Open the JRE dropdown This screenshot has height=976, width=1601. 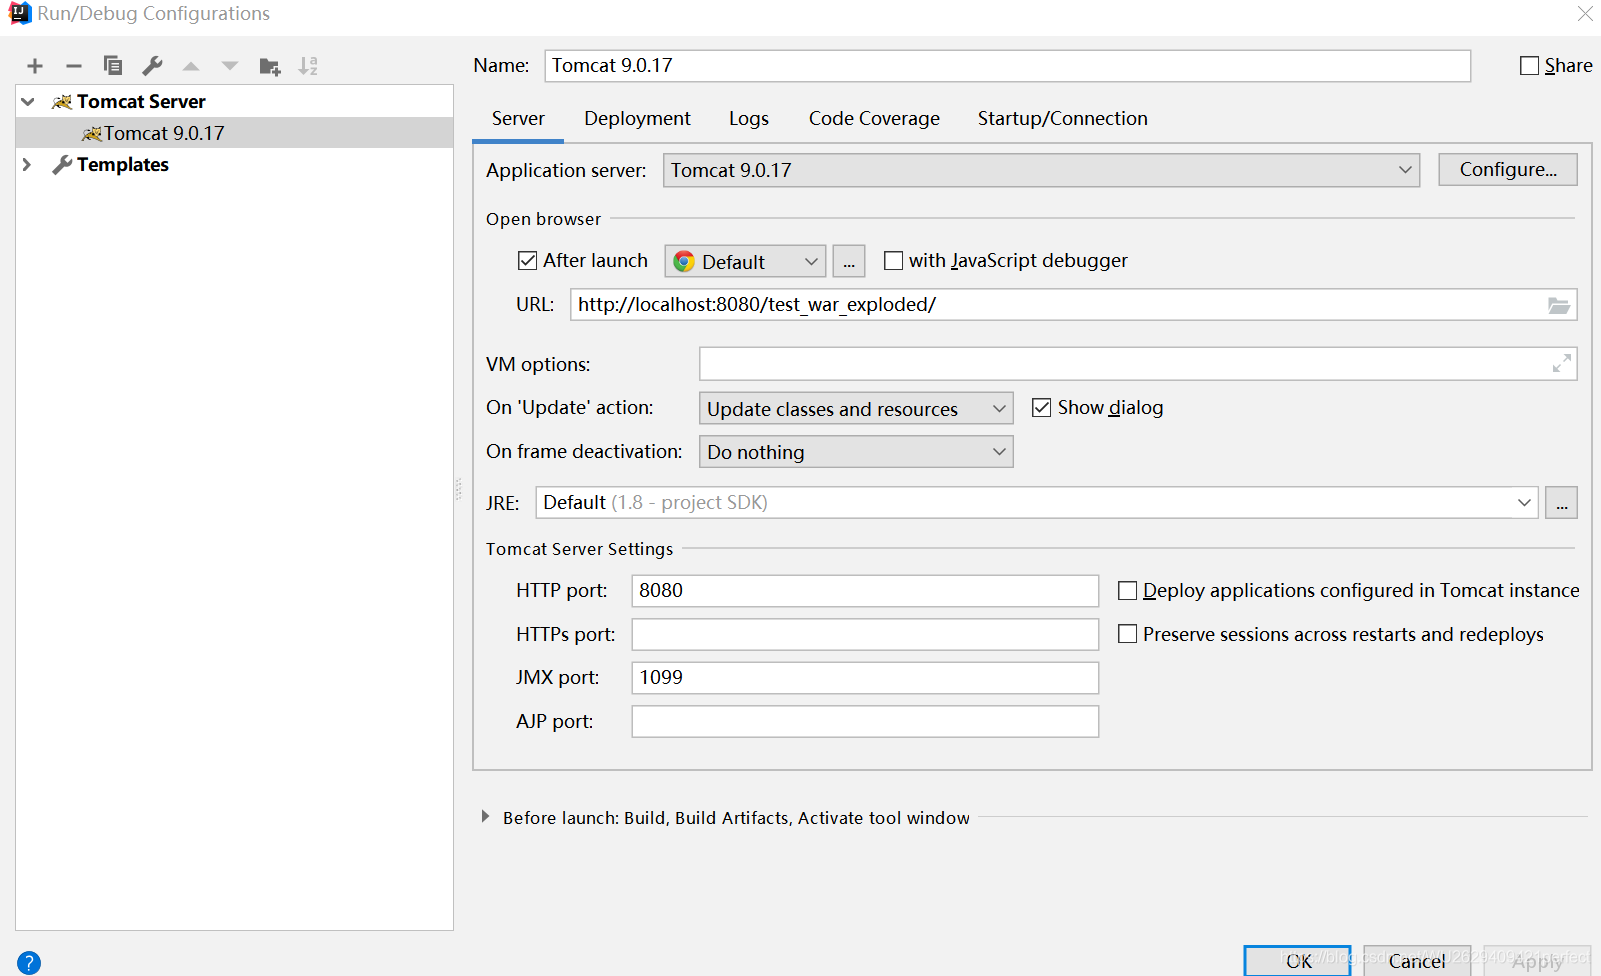tap(1037, 503)
